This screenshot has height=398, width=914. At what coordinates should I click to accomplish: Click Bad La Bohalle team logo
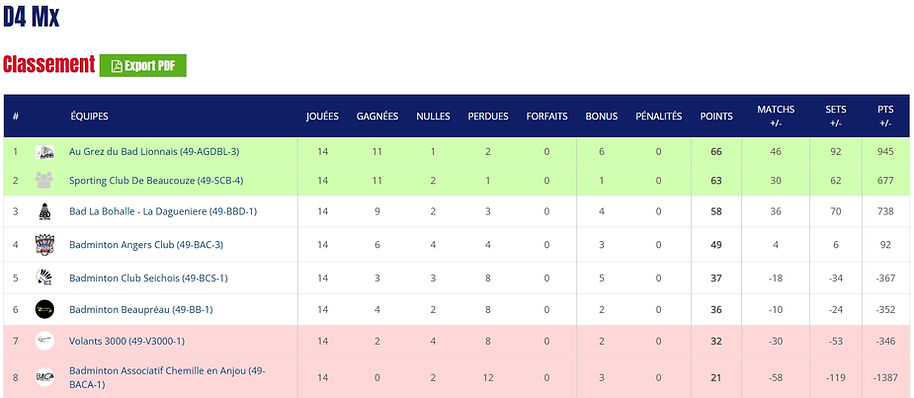pos(44,212)
